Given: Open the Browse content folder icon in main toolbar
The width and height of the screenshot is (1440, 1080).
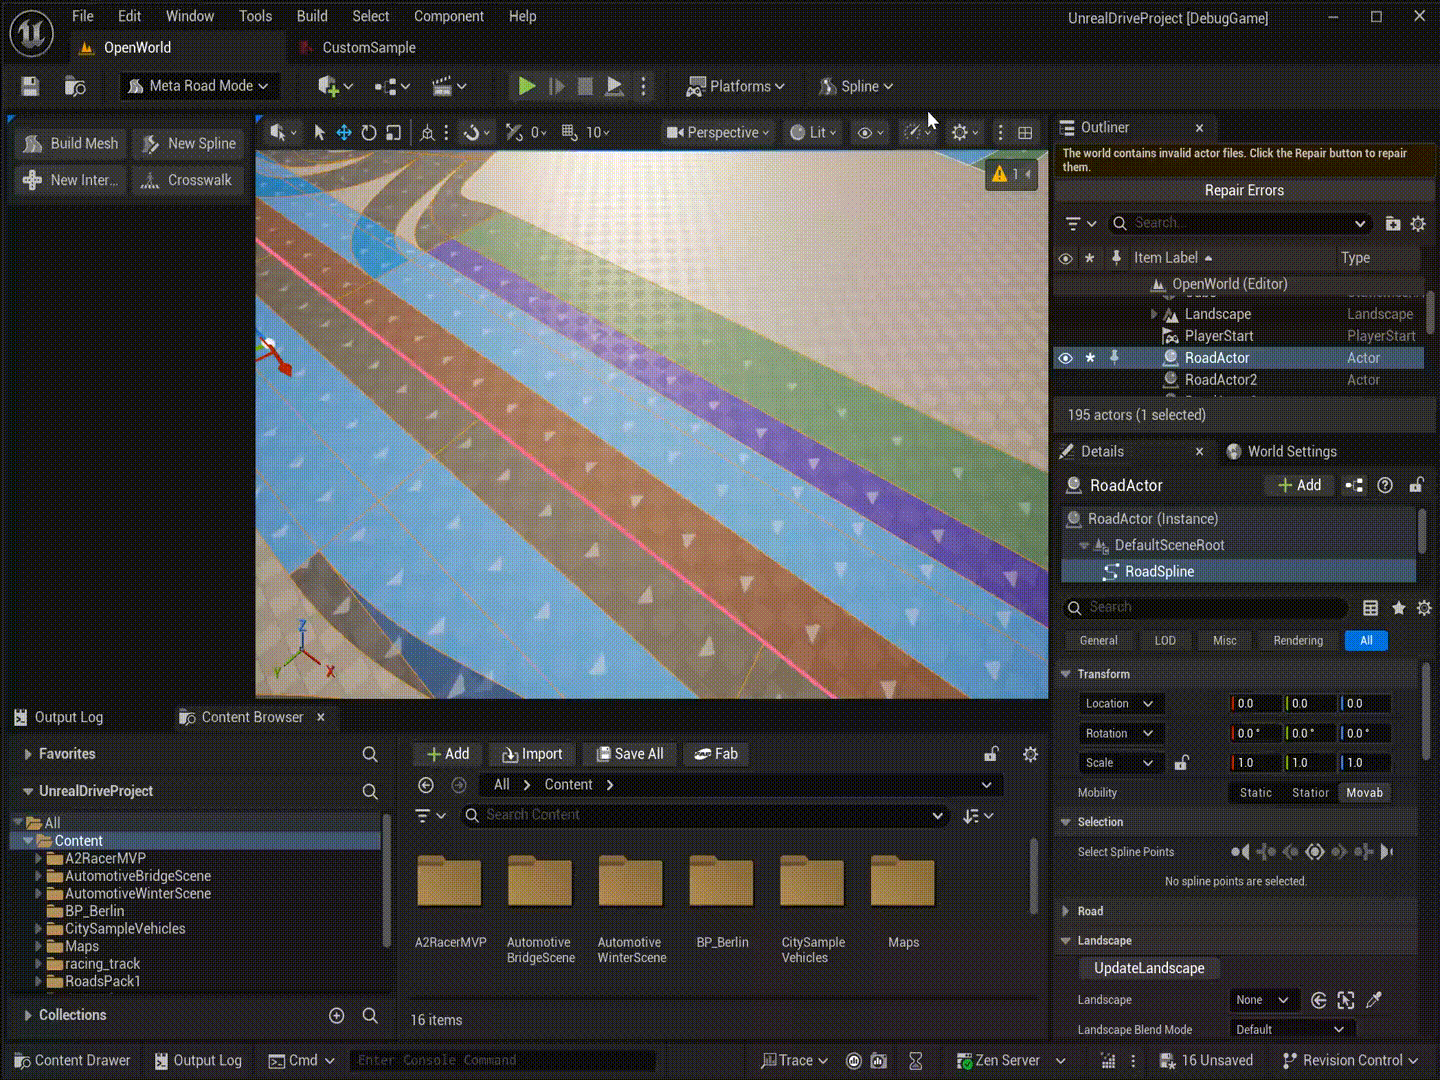Looking at the screenshot, I should point(75,86).
